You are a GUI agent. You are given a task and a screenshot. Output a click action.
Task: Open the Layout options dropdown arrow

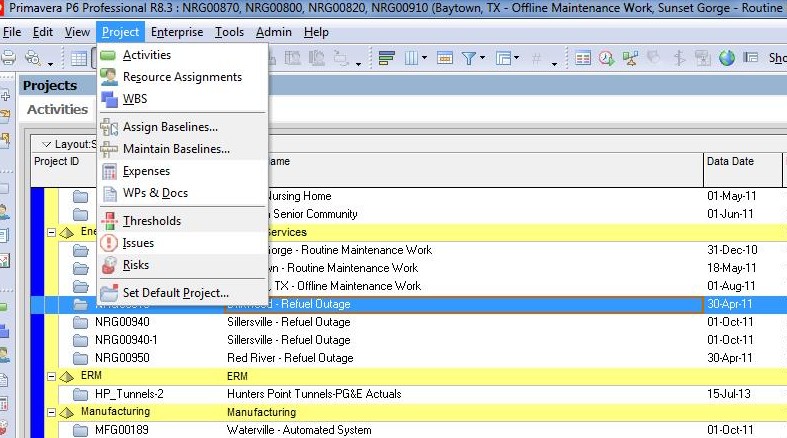tap(46, 144)
